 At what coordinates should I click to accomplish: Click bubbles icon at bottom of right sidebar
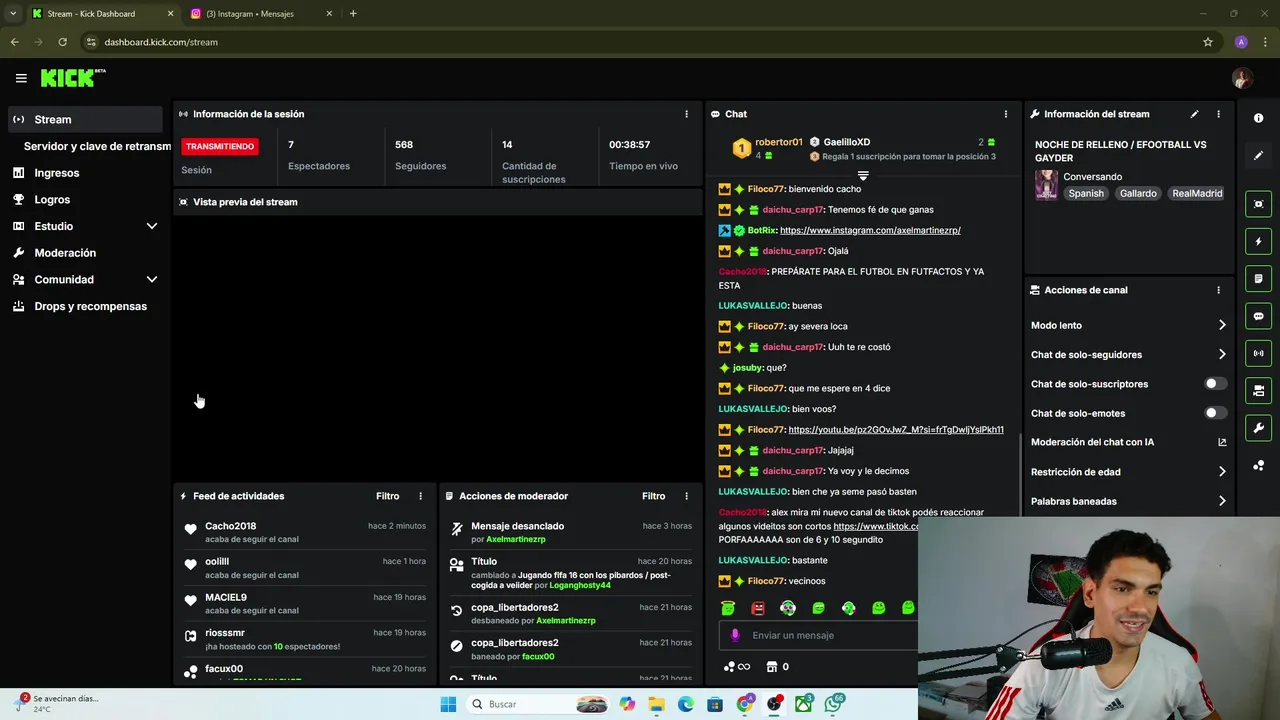(x=1258, y=466)
